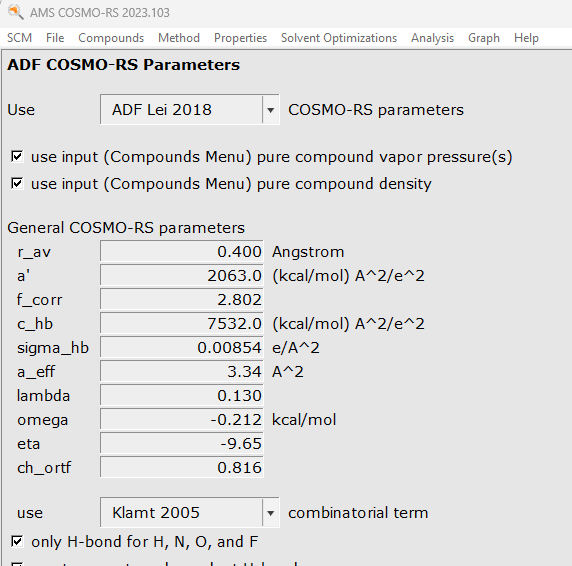Open the SCM menu
572x566 pixels.
[x=19, y=38]
